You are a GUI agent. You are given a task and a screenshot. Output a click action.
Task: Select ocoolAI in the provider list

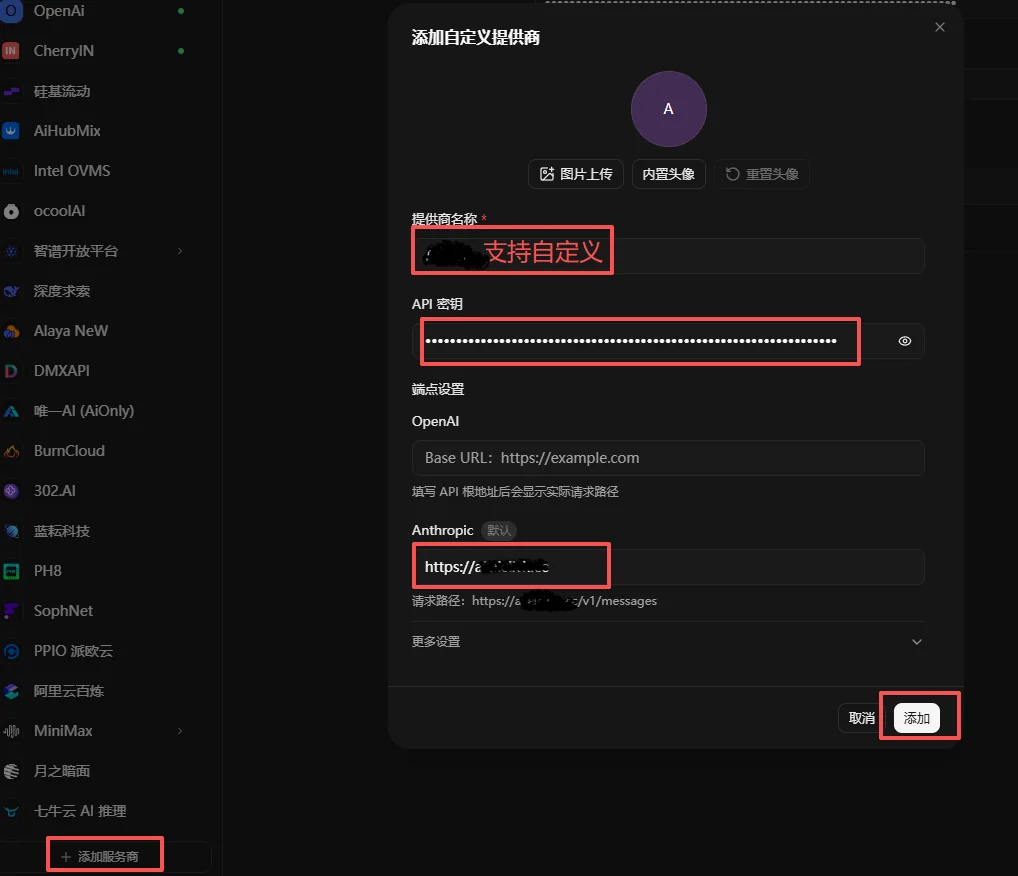[60, 211]
